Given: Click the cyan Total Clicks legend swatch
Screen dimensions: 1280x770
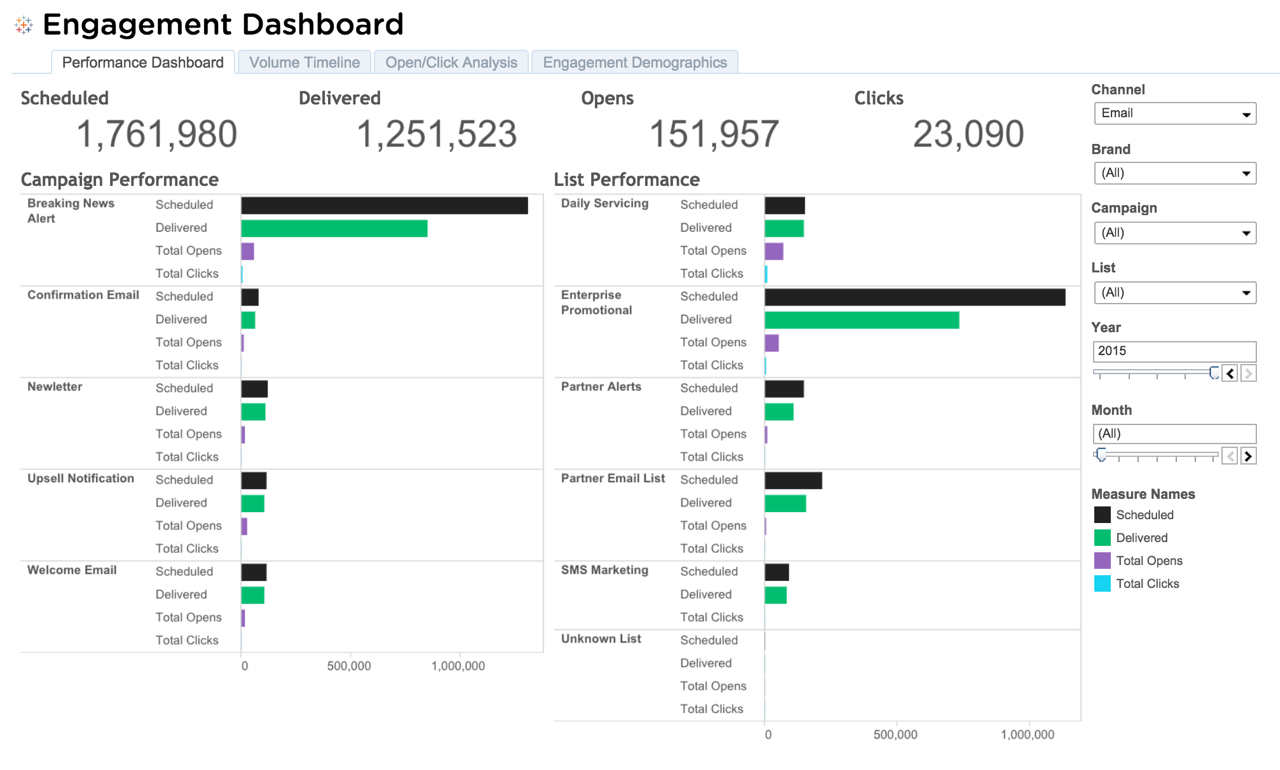Looking at the screenshot, I should click(x=1104, y=583).
